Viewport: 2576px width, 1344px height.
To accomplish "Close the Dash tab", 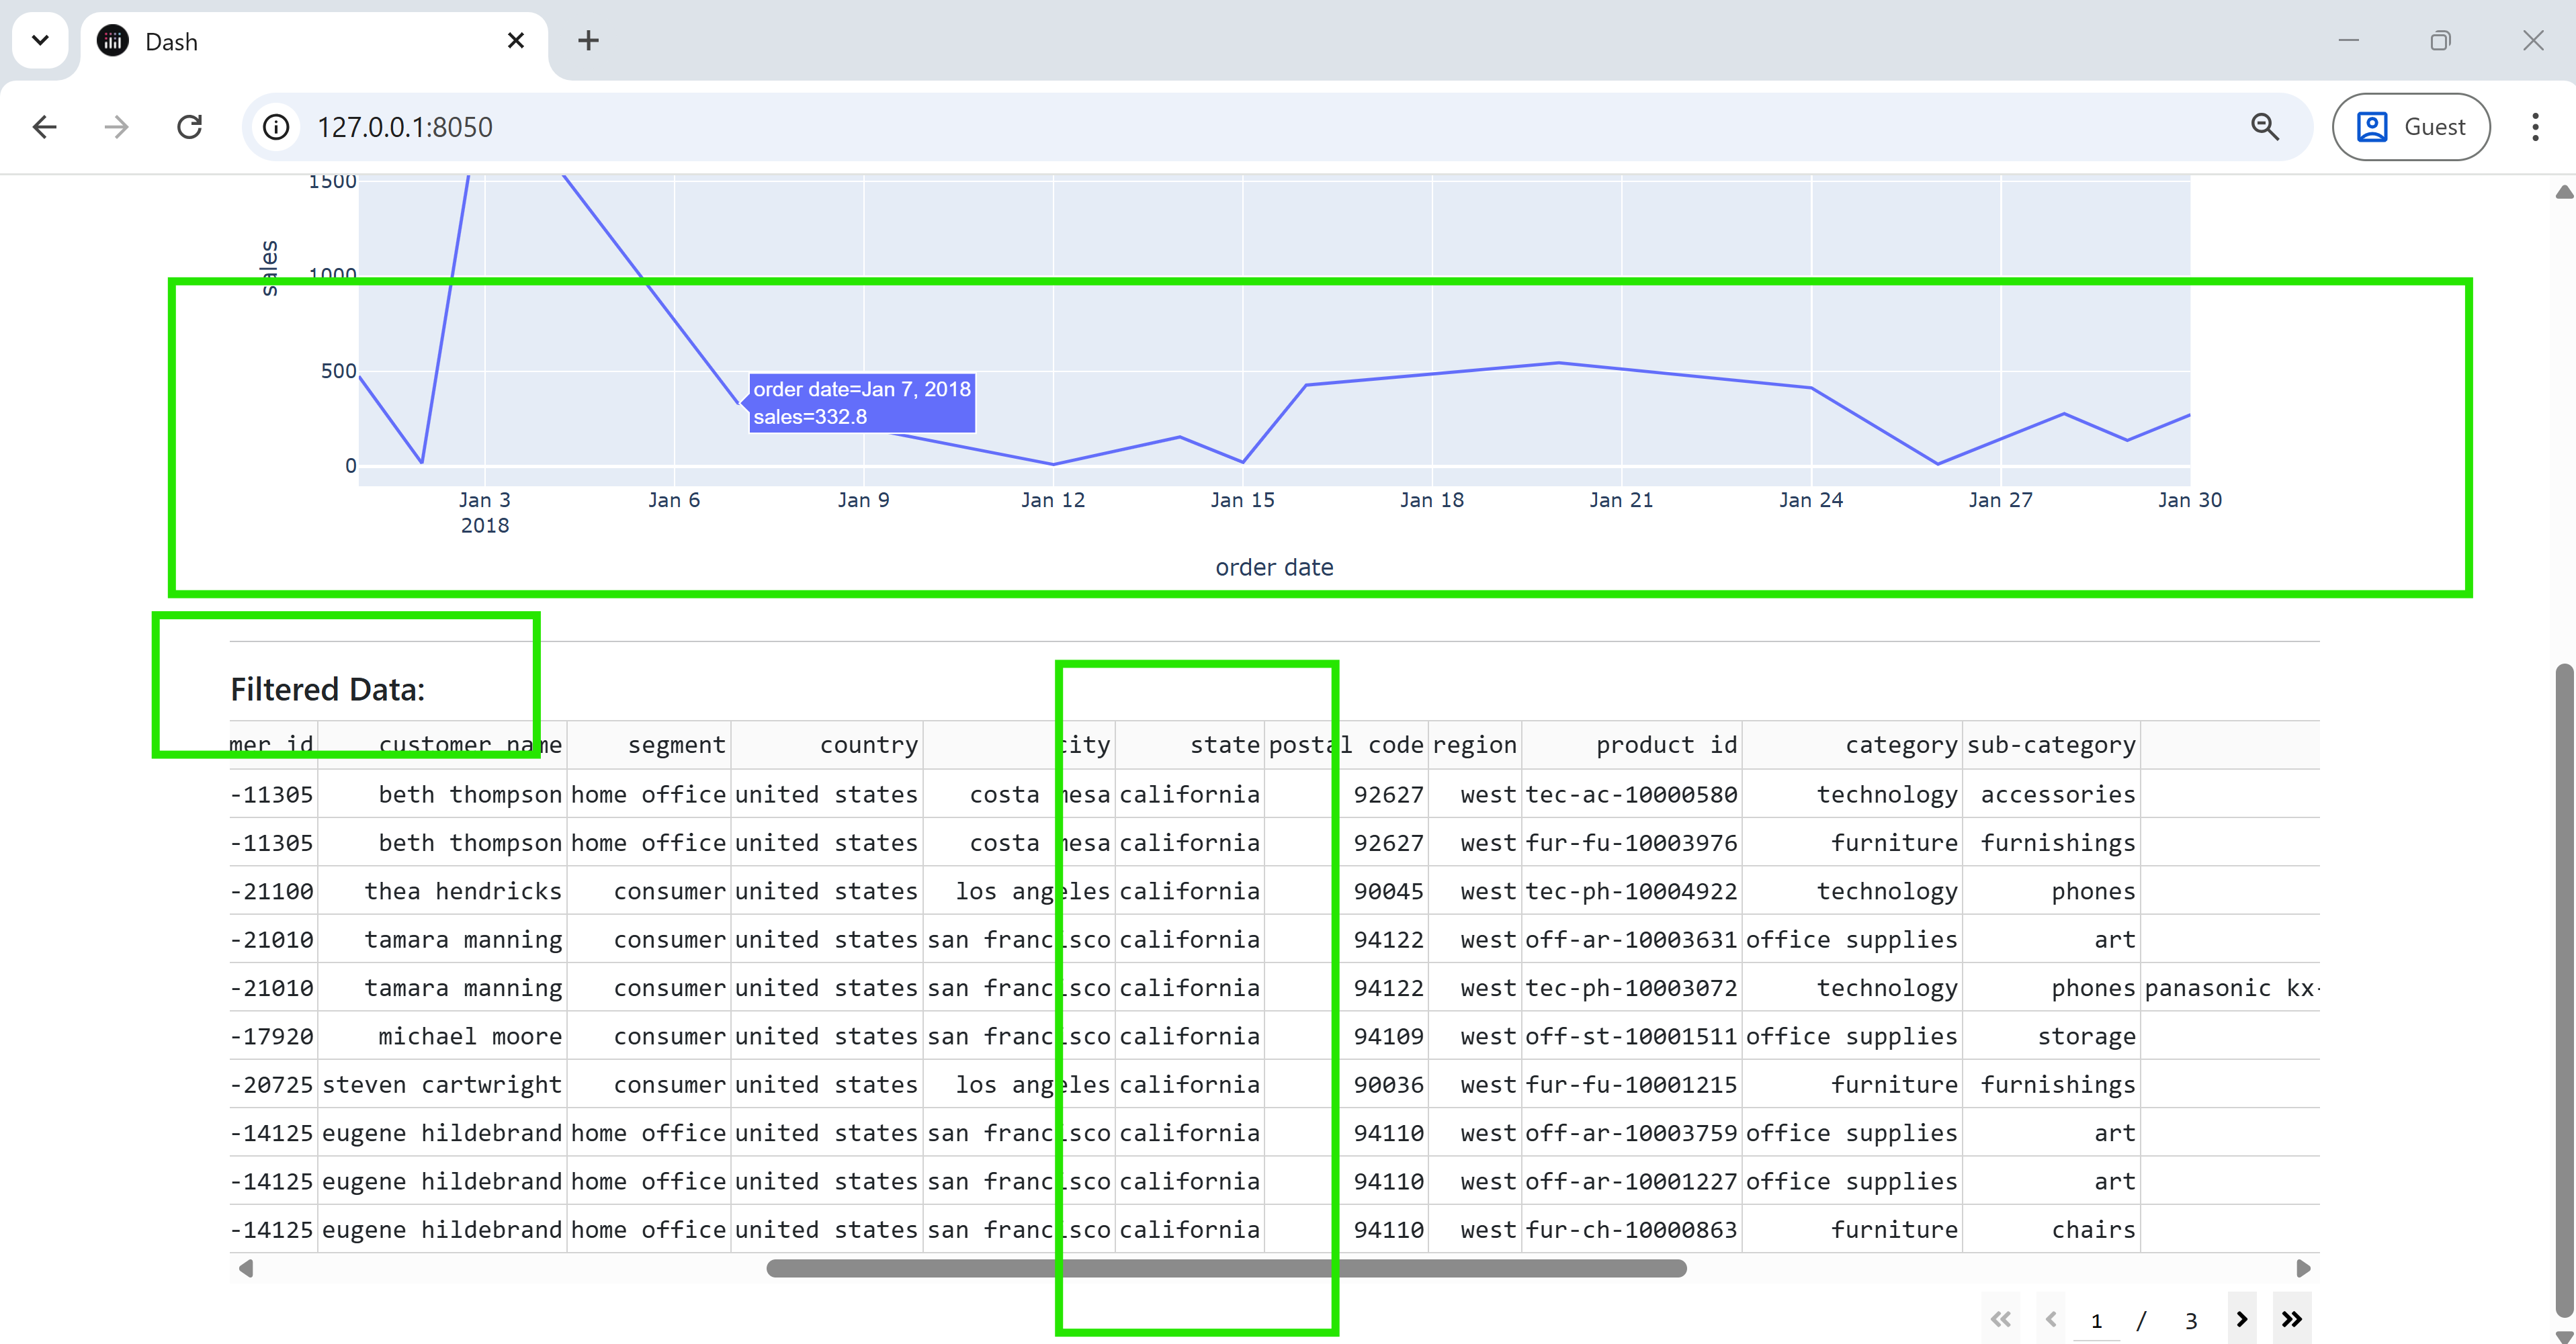I will pyautogui.click(x=516, y=41).
